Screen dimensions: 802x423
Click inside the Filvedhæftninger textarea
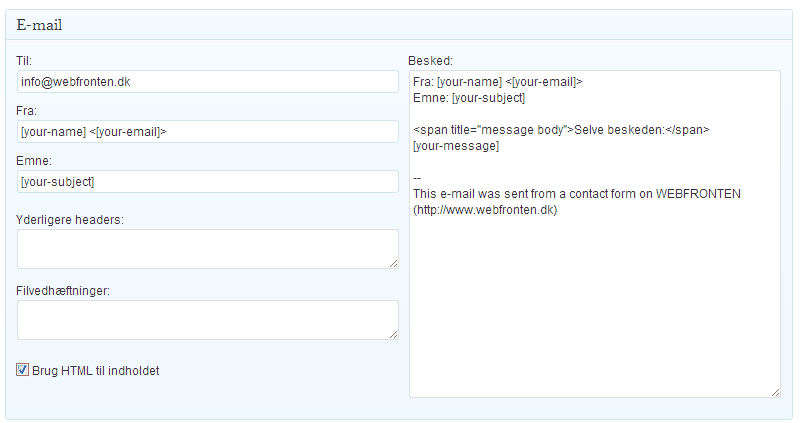click(208, 320)
